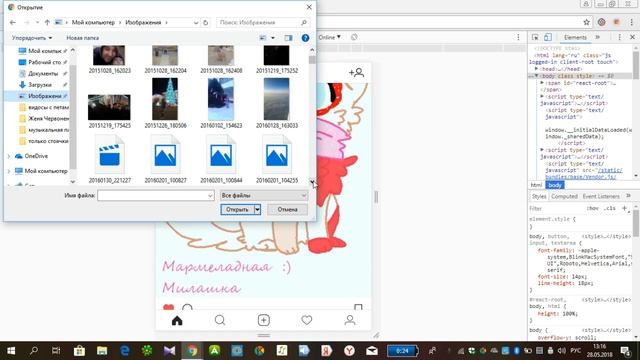The image size is (640, 360).
Task: Open the view options dropdown arrow
Action: [273, 38]
